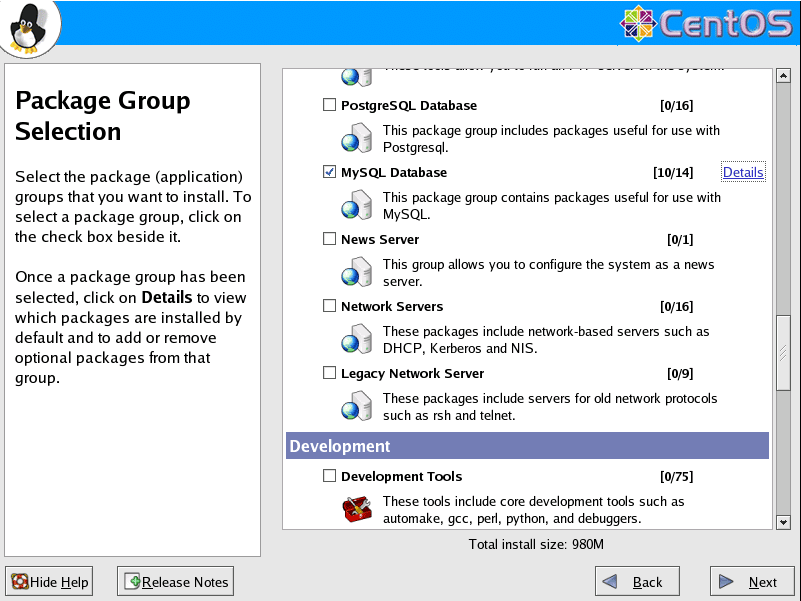The height and width of the screenshot is (601, 801).
Task: Click the CentOS logo in header
Action: (x=706, y=23)
